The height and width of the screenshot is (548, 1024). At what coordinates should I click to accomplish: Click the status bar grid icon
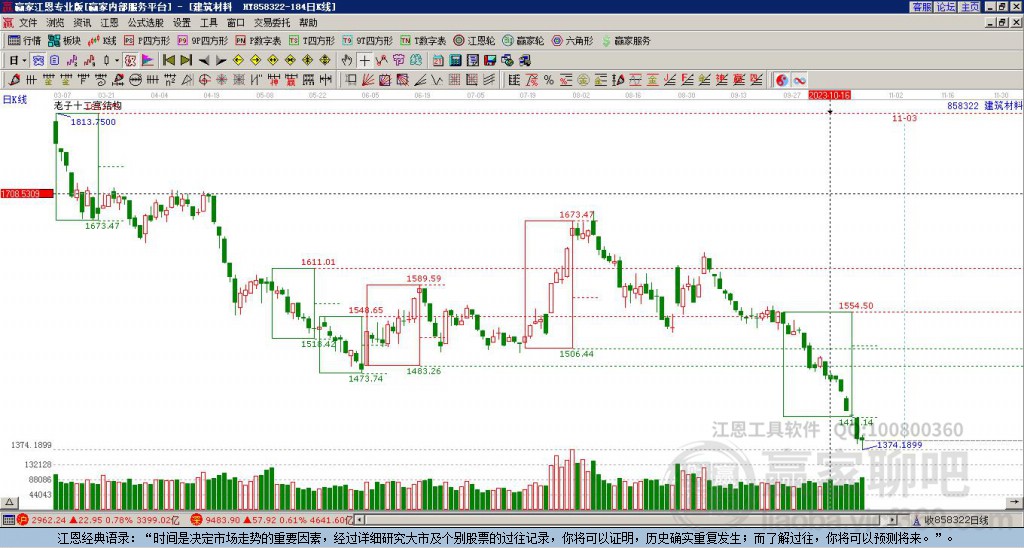(8, 521)
